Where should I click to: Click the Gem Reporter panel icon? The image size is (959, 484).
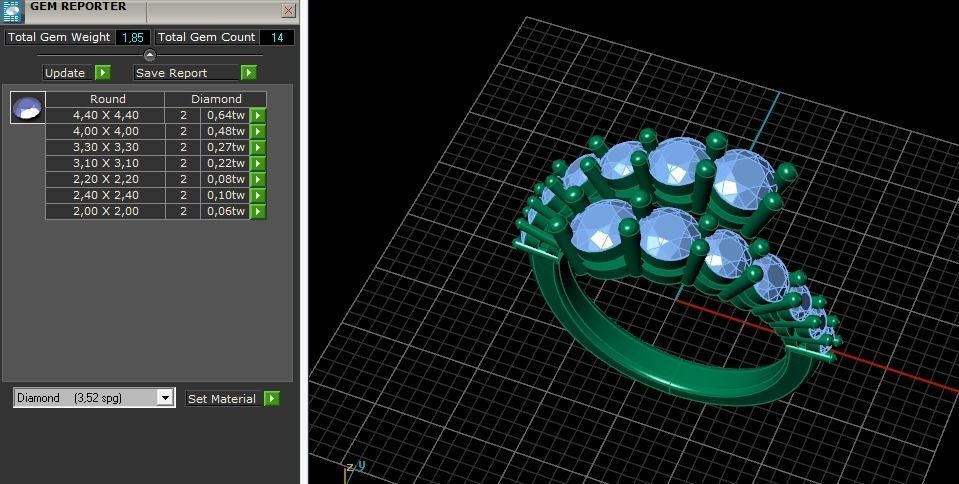pos(13,11)
